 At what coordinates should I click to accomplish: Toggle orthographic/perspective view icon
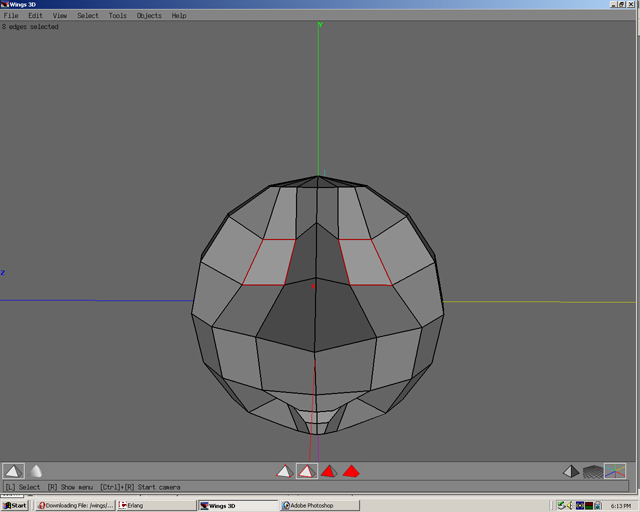570,471
